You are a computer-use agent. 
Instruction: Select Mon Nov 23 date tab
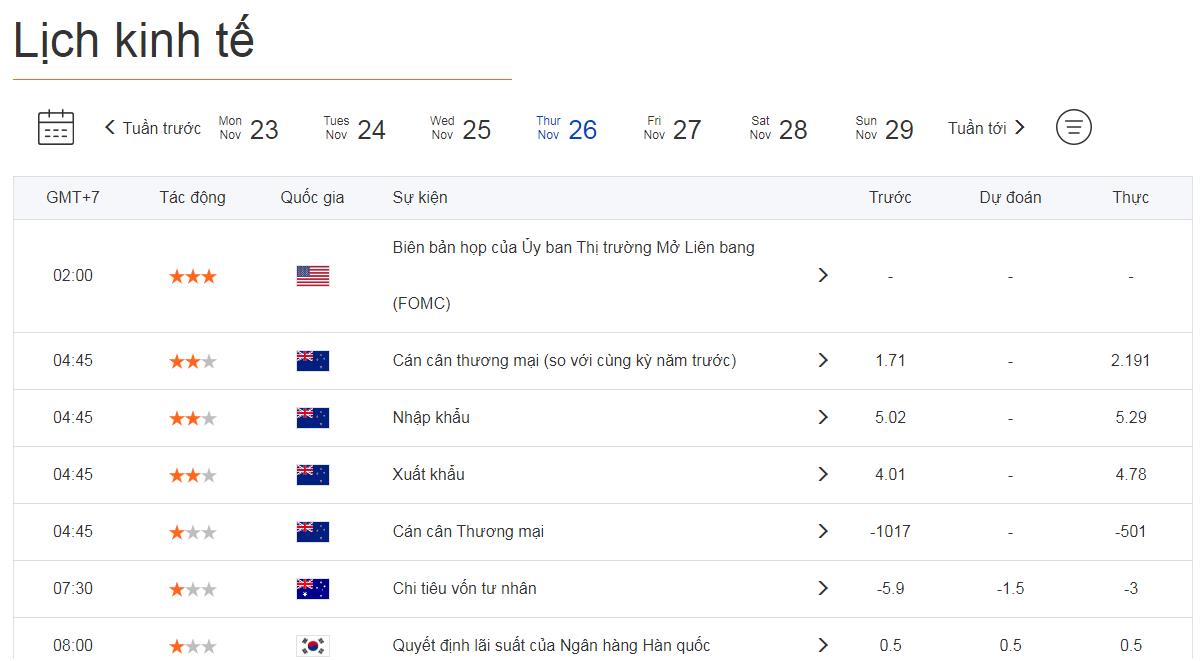[x=249, y=129]
